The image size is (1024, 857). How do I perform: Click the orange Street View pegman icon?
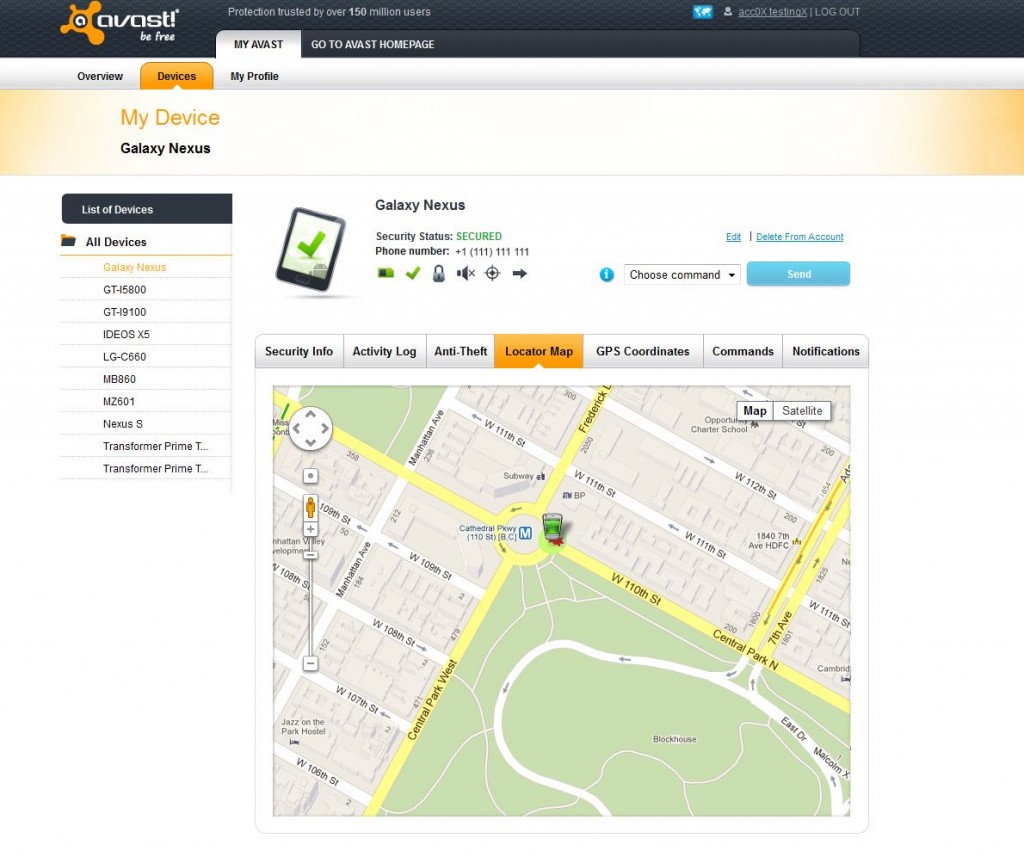pos(311,505)
